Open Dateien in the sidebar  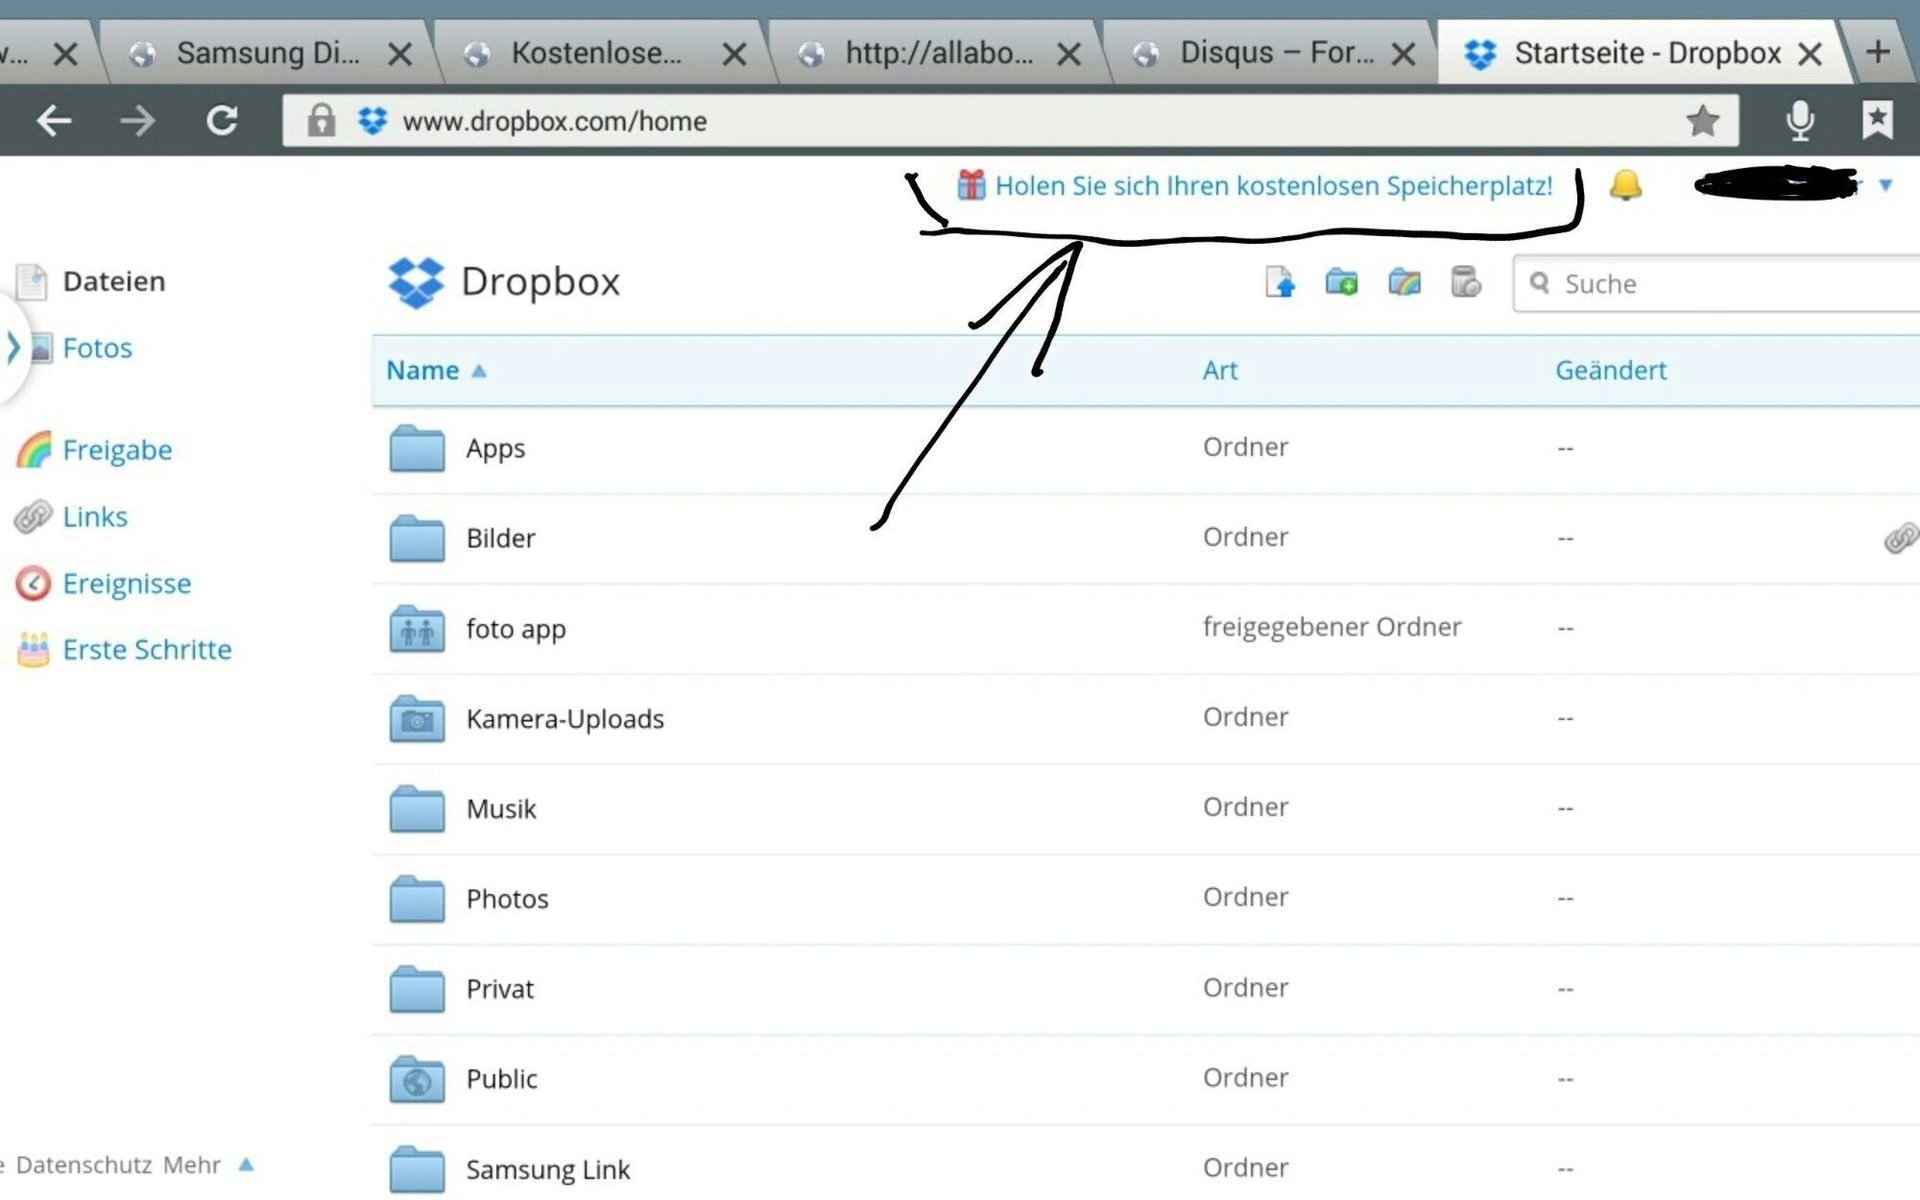pyautogui.click(x=114, y=281)
